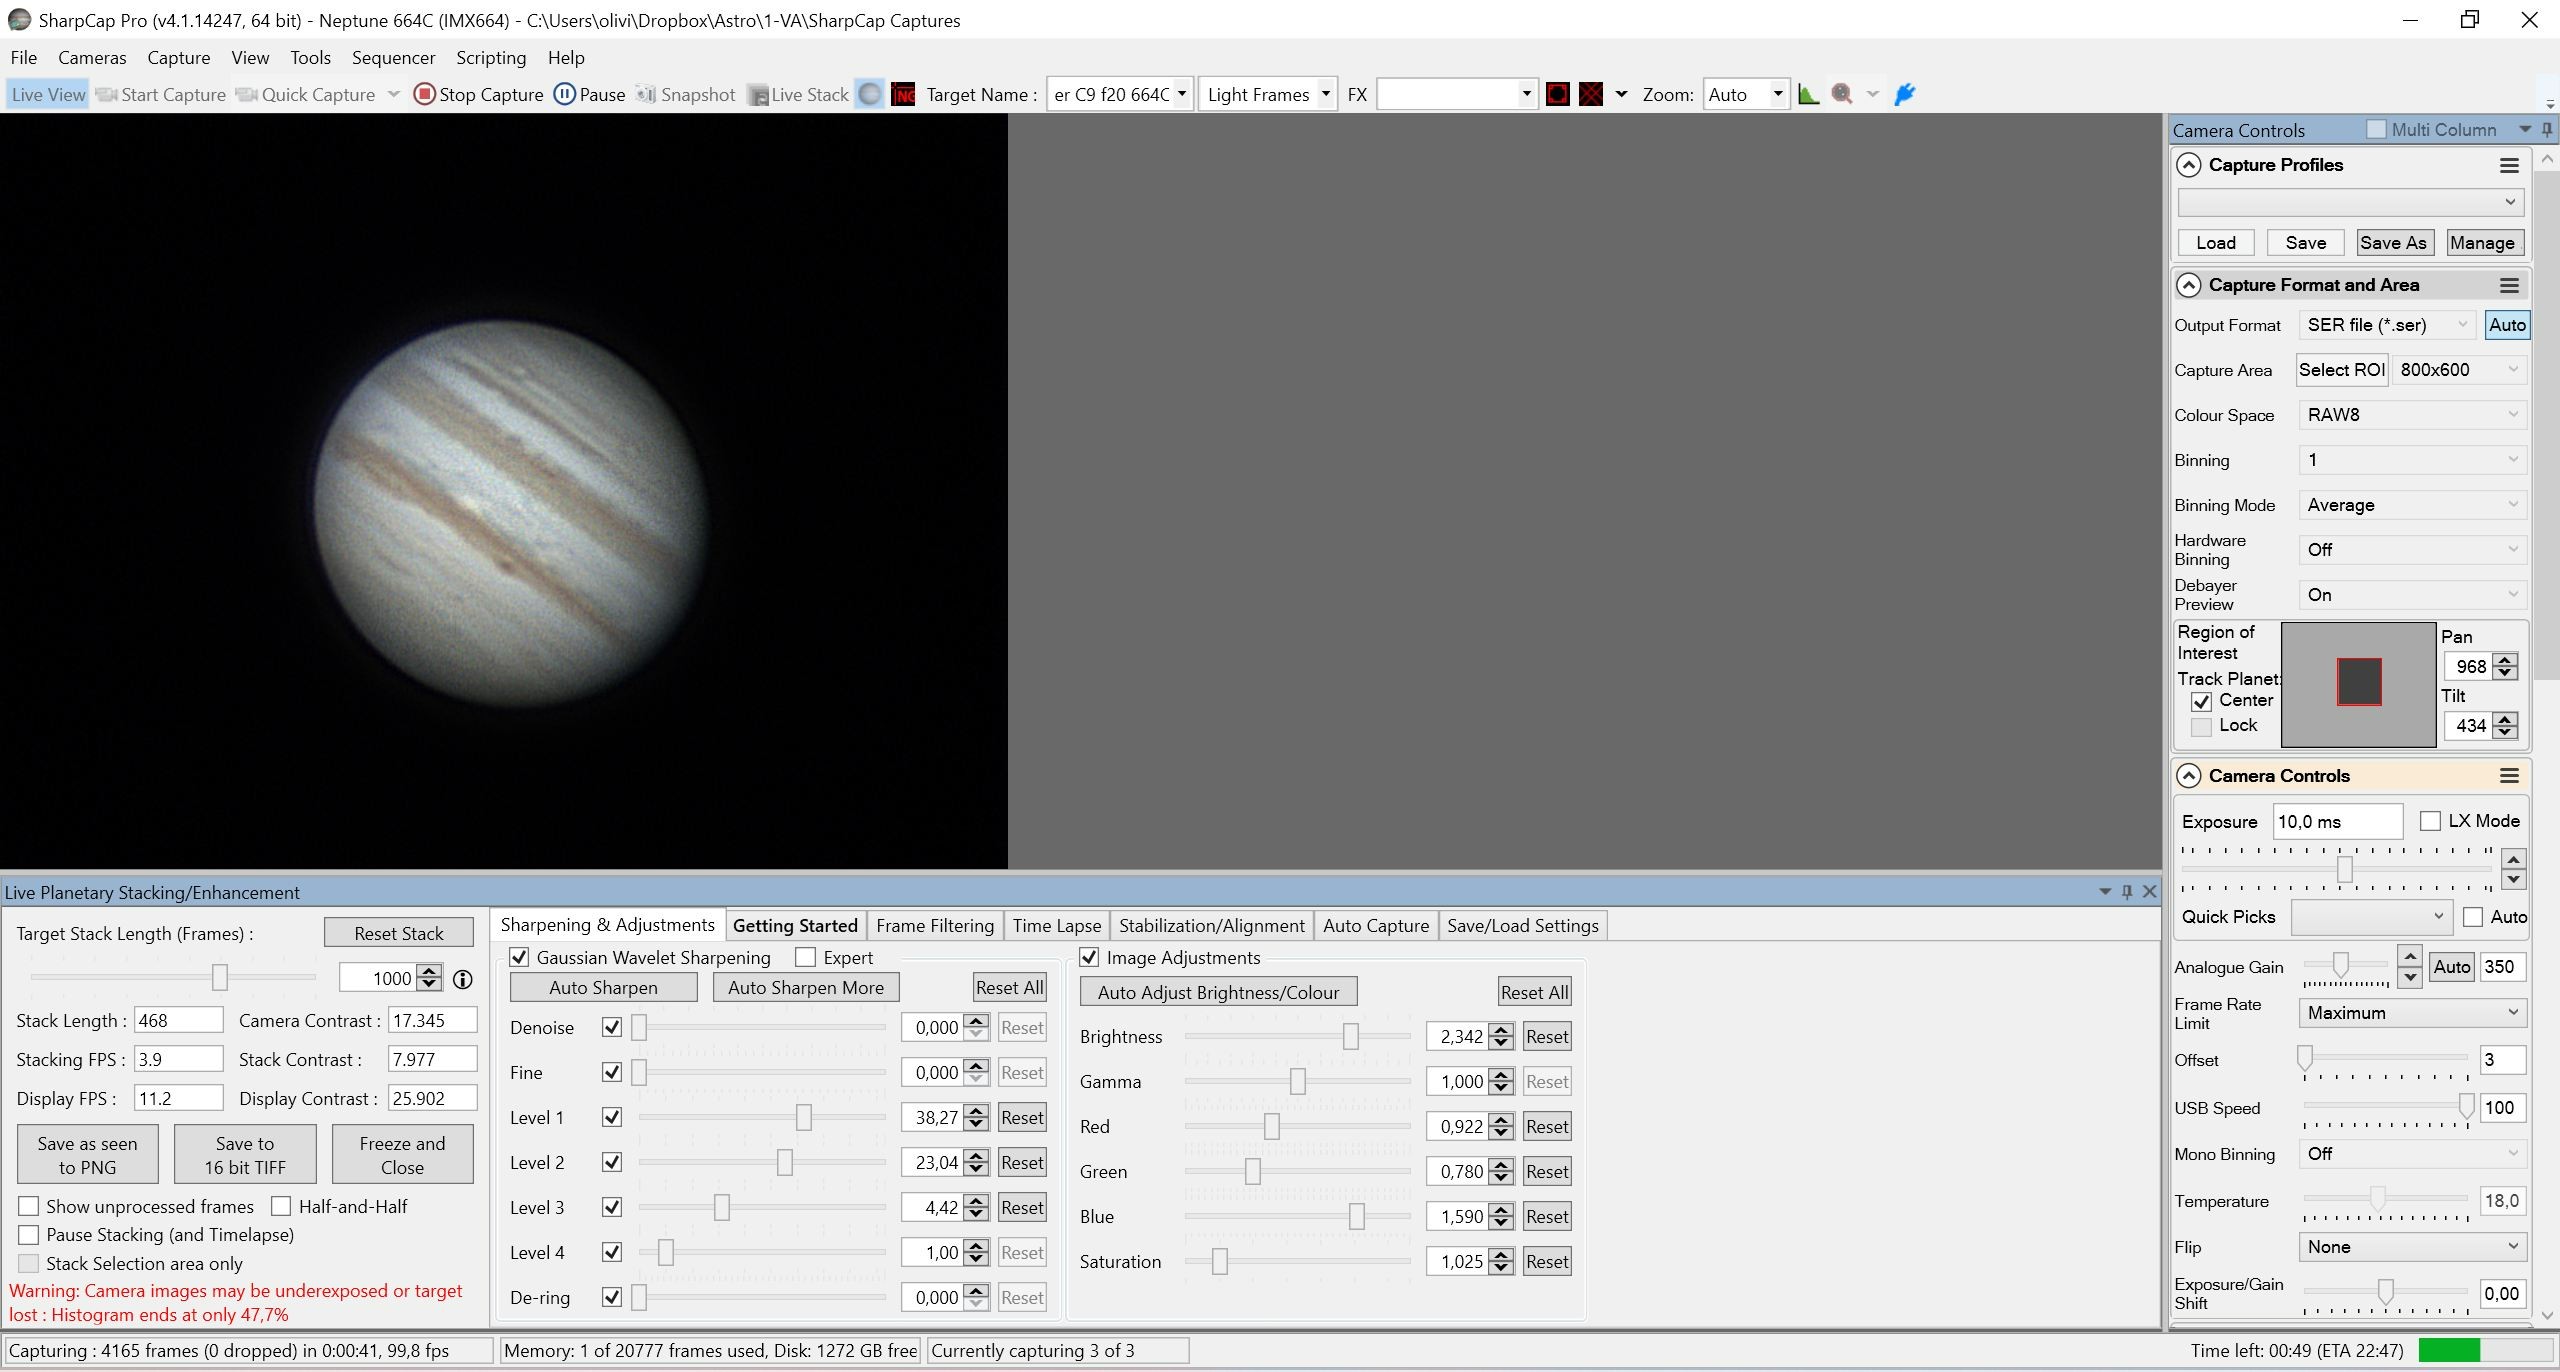Open the Colour Space RAW8 dropdown

pyautogui.click(x=2413, y=415)
